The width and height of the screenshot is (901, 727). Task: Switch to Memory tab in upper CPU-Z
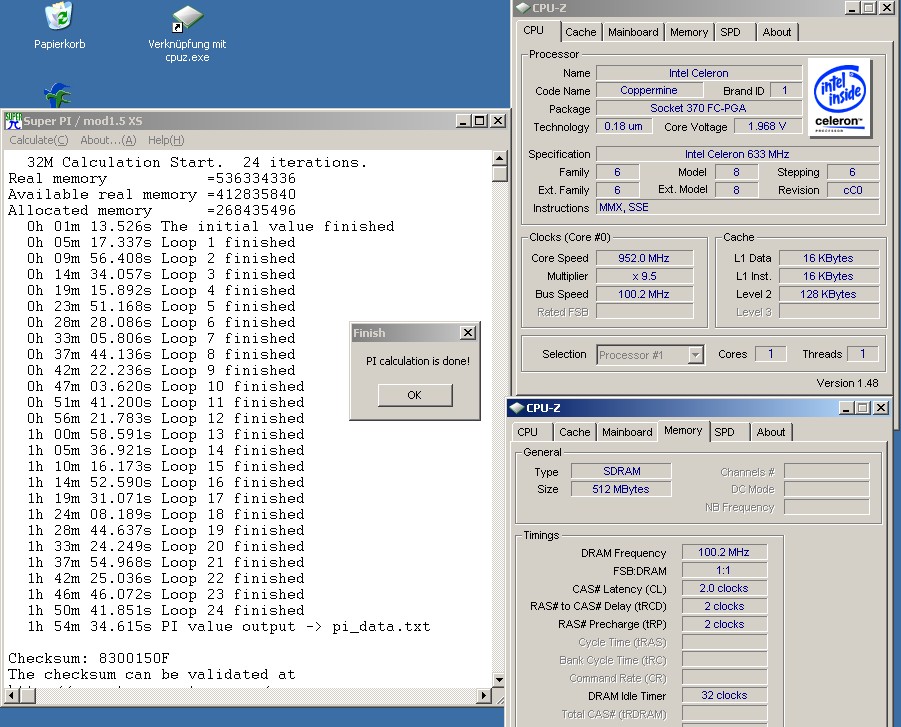click(x=688, y=32)
